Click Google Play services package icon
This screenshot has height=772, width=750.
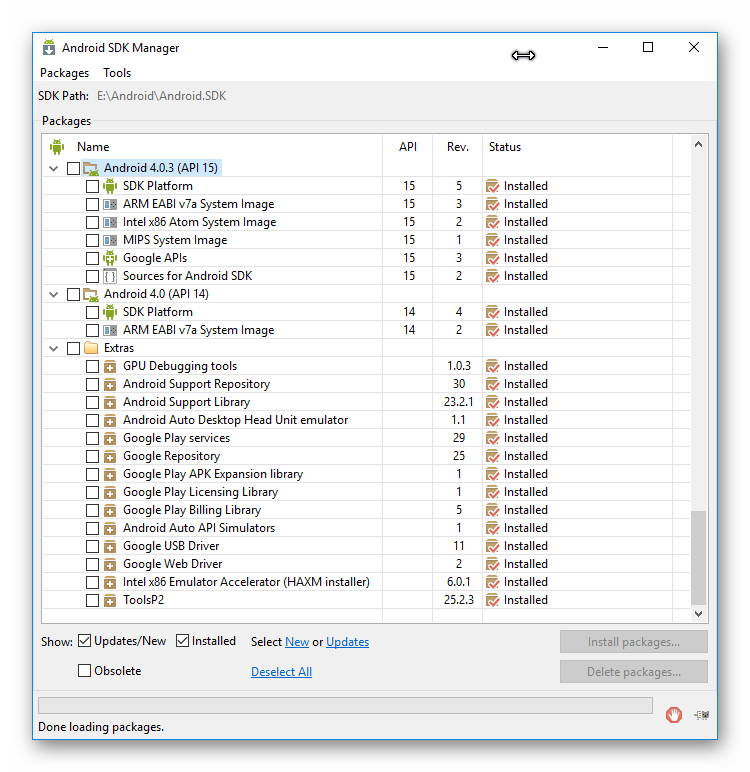pos(110,438)
